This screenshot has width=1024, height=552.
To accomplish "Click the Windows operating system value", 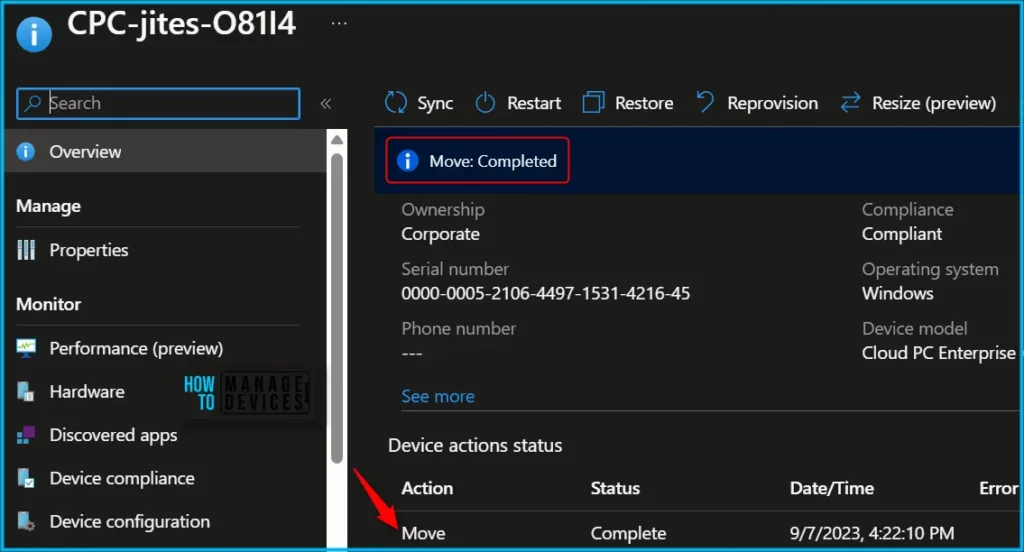I will [897, 293].
